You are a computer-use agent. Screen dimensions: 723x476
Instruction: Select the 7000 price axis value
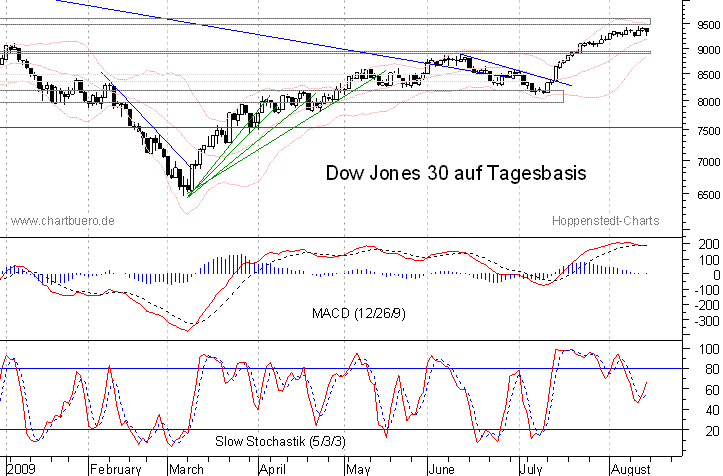(x=708, y=162)
